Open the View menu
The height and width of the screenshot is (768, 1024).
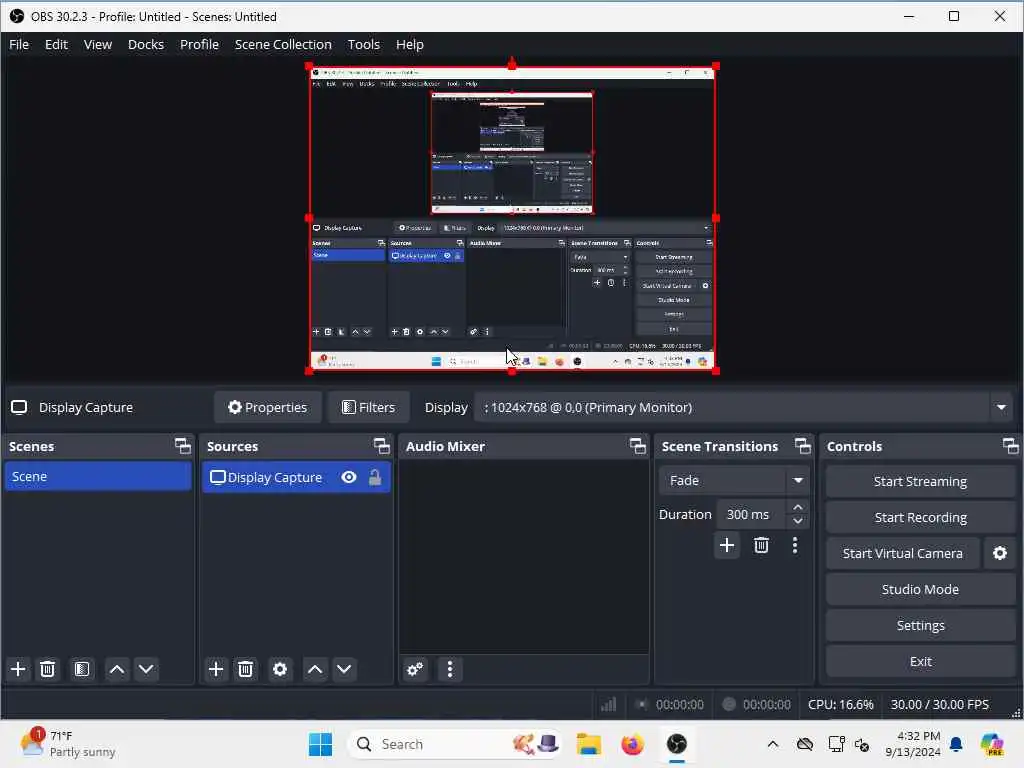[x=97, y=44]
